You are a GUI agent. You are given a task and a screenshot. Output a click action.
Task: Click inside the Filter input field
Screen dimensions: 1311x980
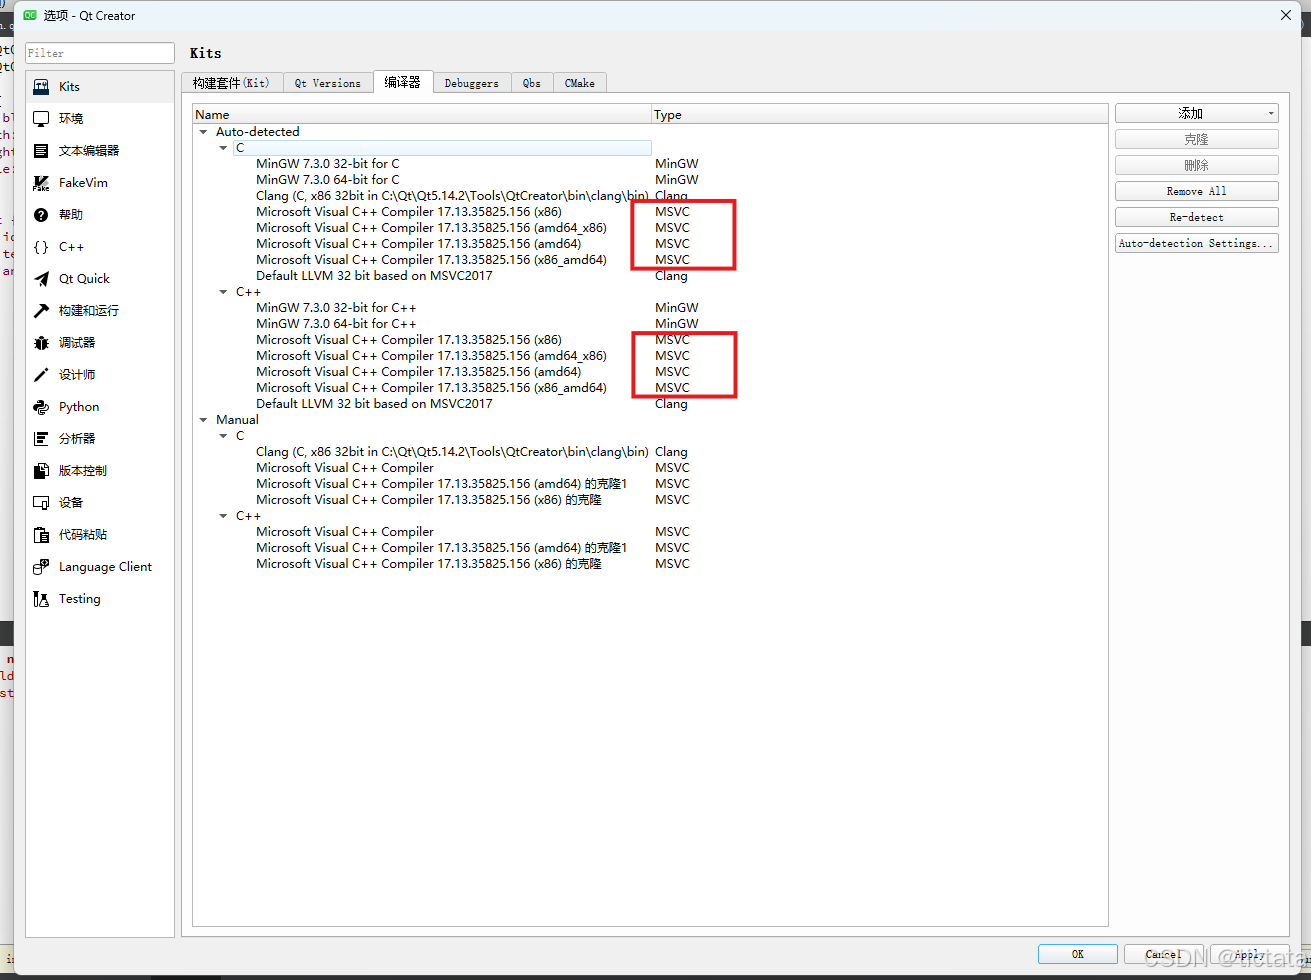(99, 51)
